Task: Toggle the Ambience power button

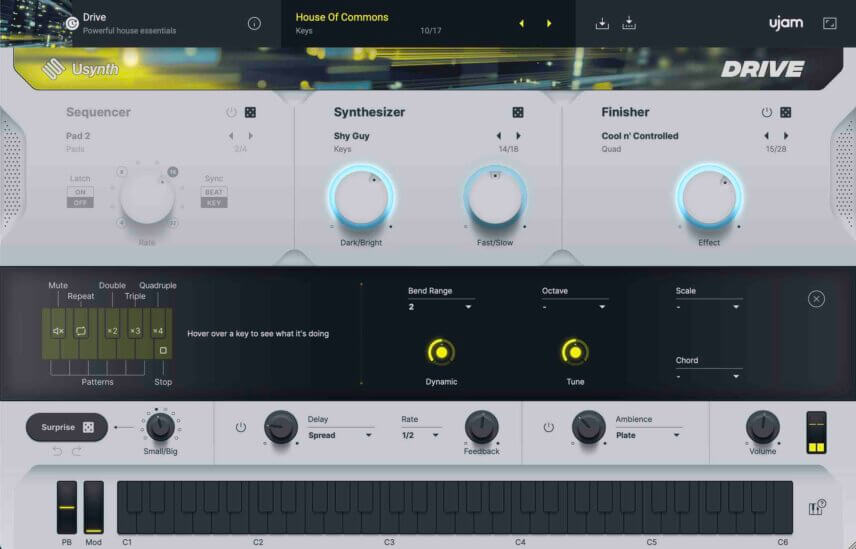Action: [x=549, y=427]
